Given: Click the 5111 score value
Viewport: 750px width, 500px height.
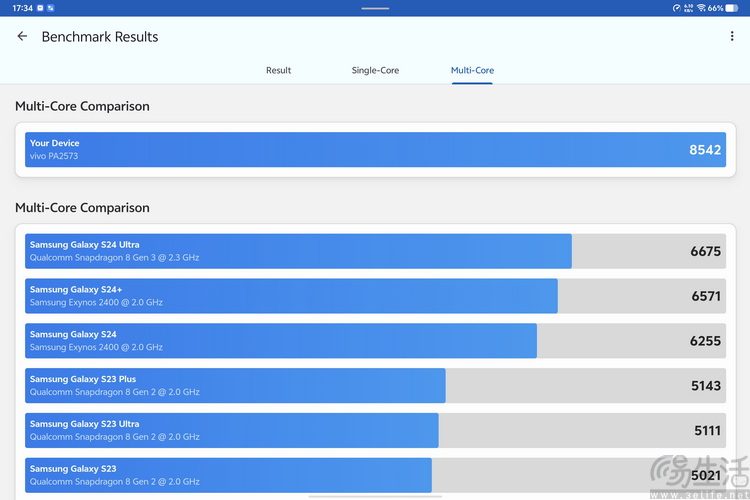Looking at the screenshot, I should 707,431.
